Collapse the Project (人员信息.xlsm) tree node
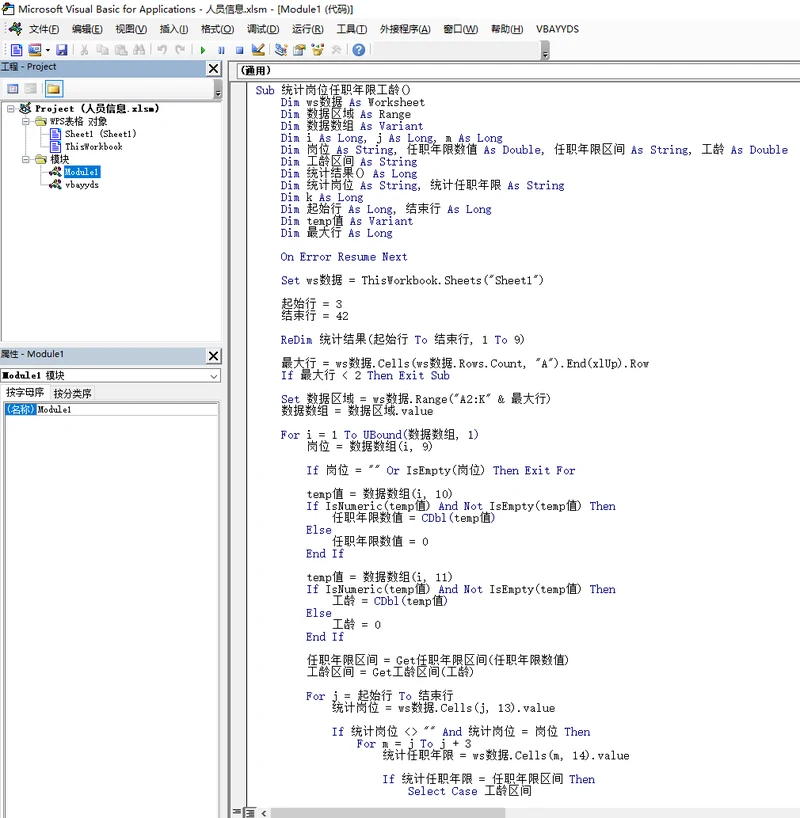This screenshot has width=800, height=818. (11, 109)
